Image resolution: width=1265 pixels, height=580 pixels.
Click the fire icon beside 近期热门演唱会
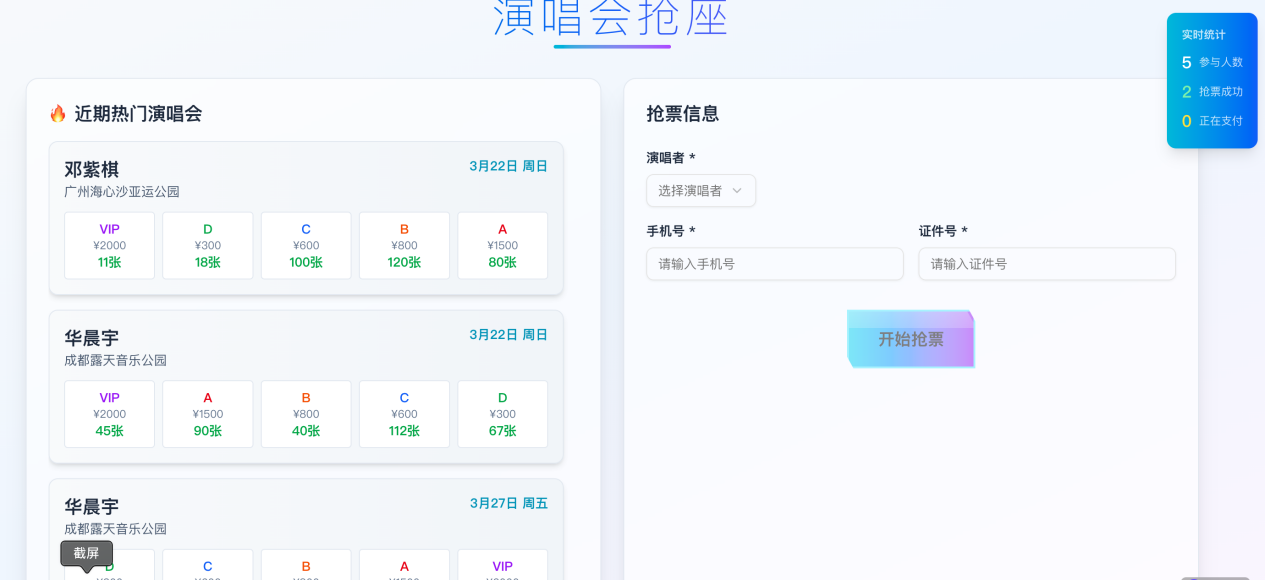coord(58,114)
